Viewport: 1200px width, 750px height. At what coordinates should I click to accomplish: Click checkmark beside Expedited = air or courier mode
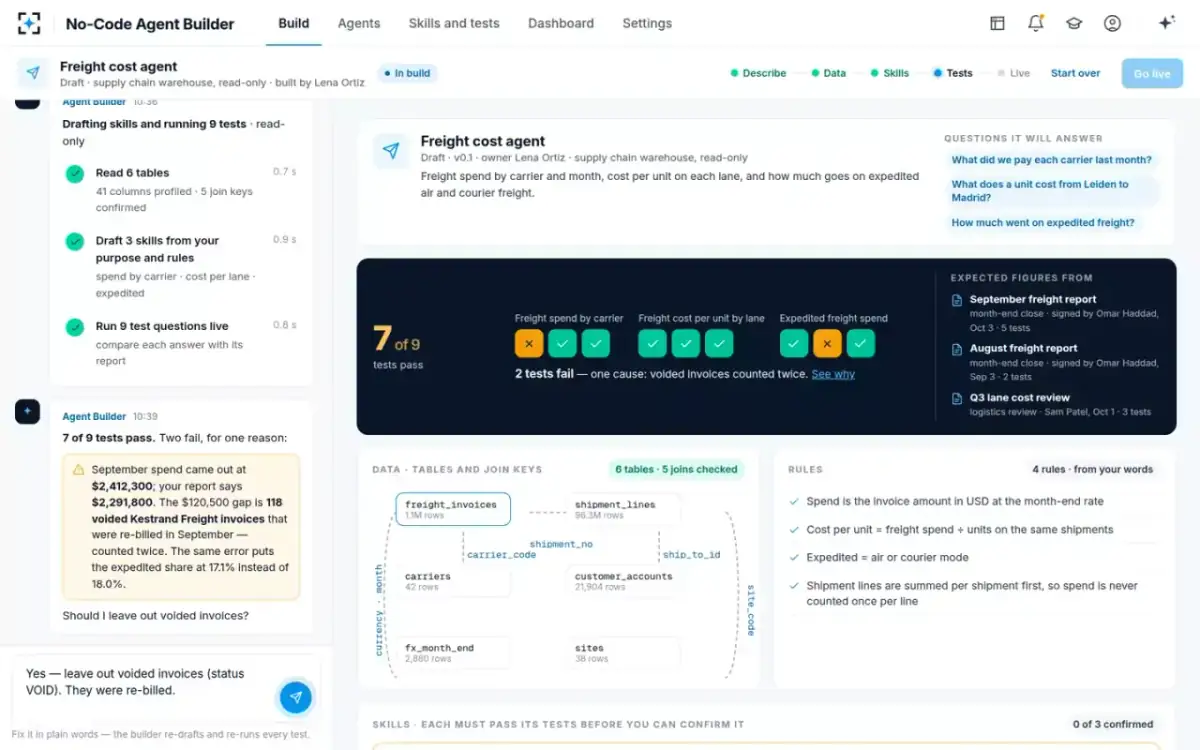coord(794,557)
